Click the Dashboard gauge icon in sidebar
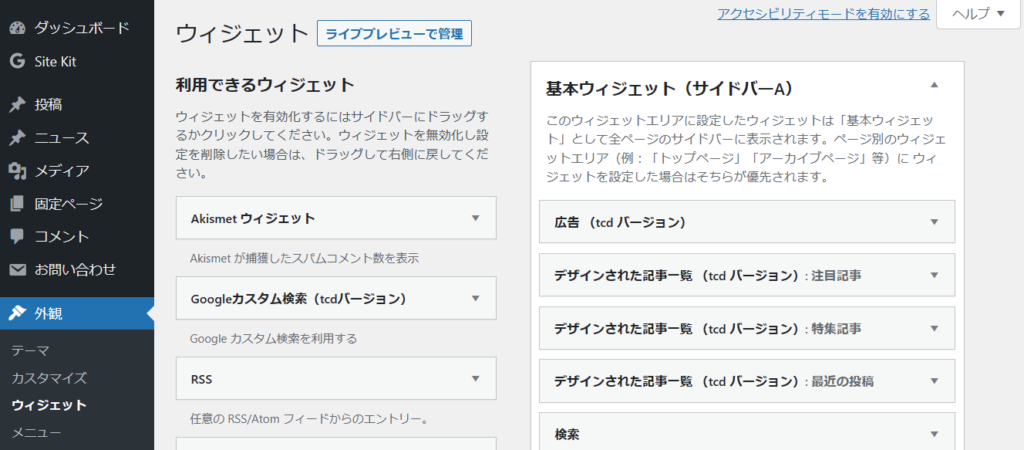 17,28
